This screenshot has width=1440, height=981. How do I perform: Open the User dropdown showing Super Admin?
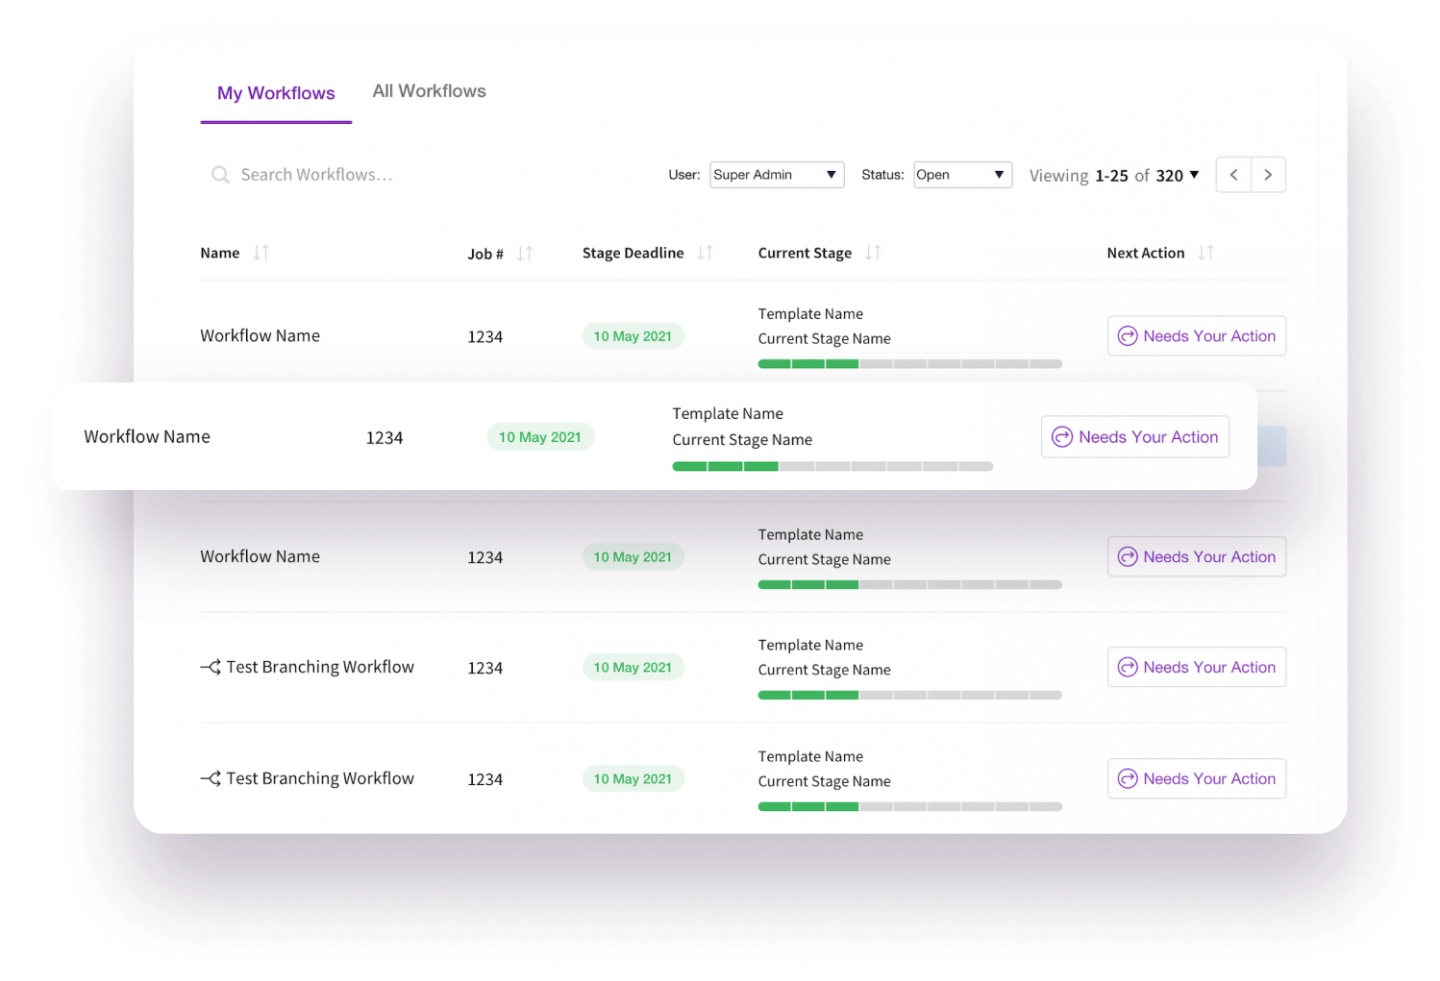click(776, 174)
